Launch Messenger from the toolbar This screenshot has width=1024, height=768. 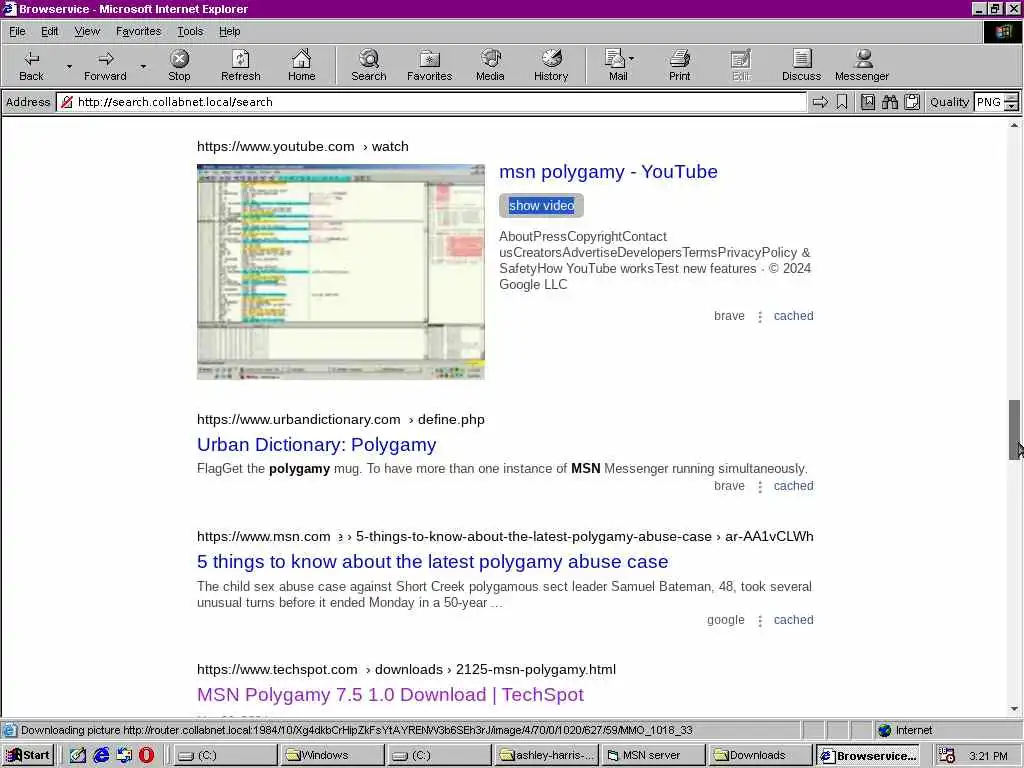click(862, 65)
